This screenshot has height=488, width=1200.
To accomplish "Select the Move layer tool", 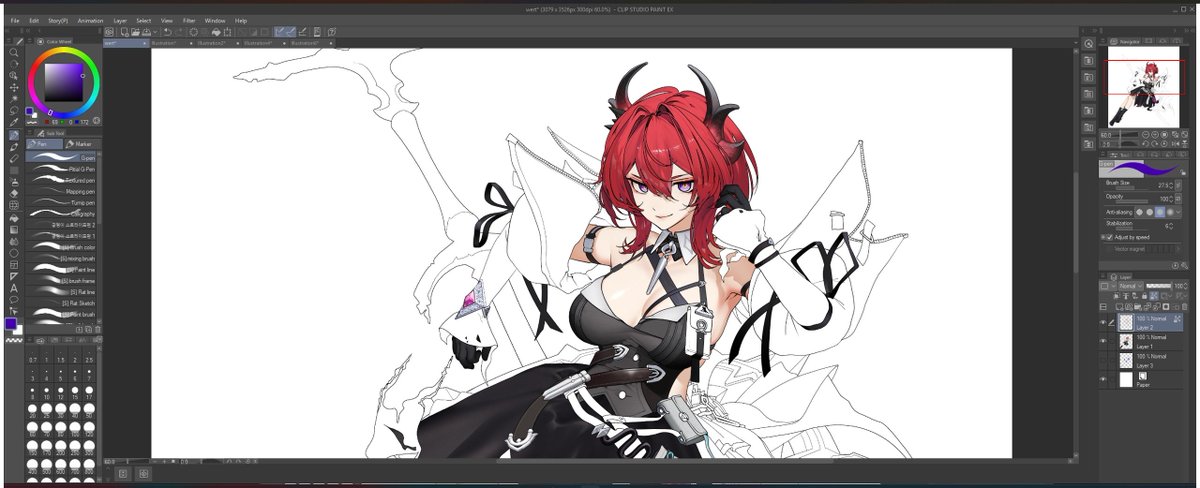I will [14, 87].
